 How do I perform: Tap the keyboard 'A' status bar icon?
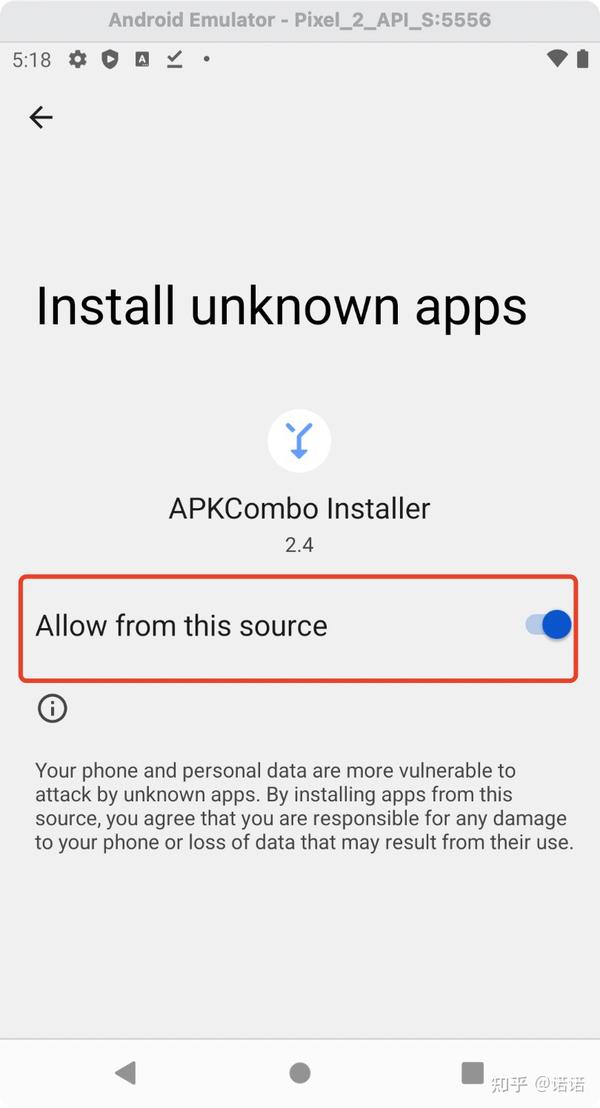click(142, 59)
